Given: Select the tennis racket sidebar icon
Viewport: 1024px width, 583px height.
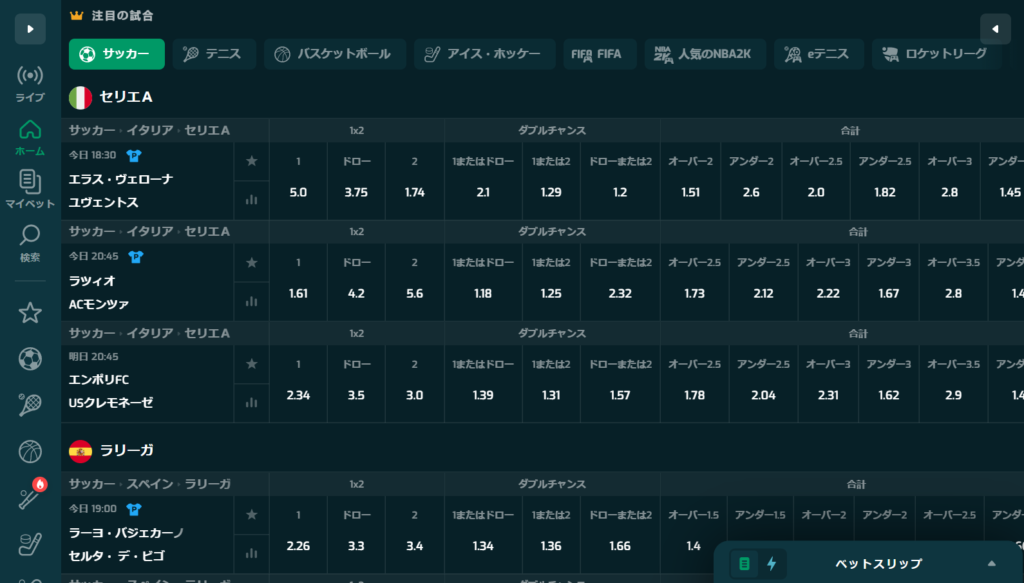Looking at the screenshot, I should point(30,405).
